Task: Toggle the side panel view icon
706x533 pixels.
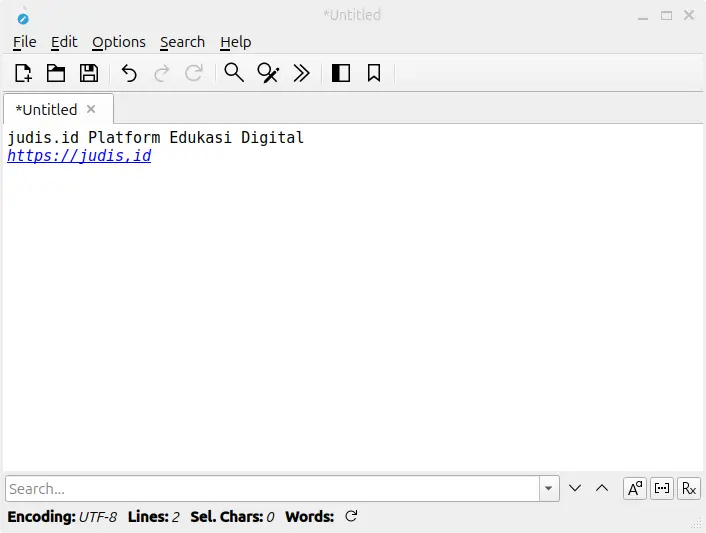Action: coord(341,73)
